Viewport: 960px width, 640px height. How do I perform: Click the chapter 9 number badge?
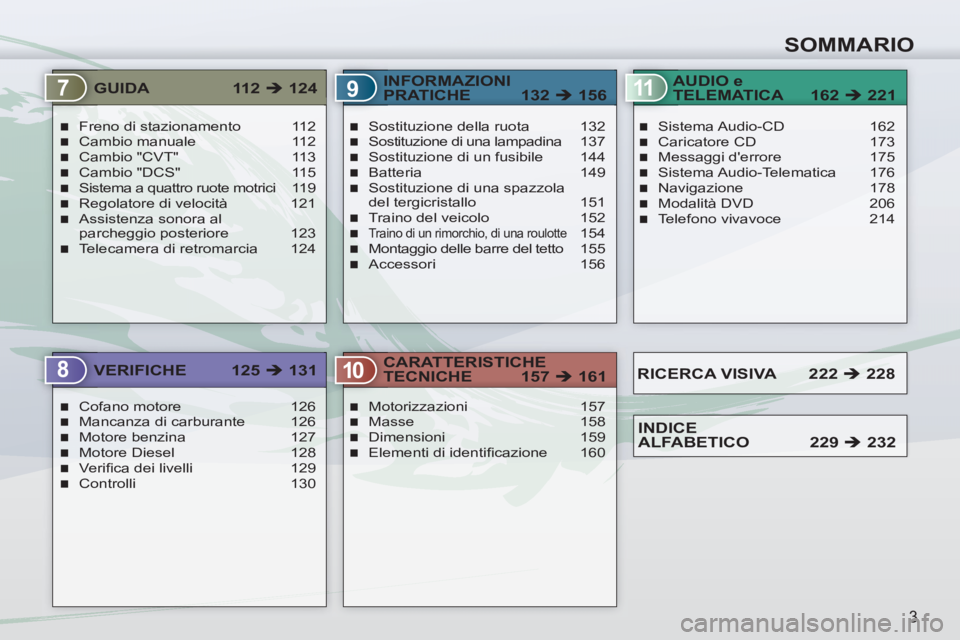pyautogui.click(x=354, y=88)
